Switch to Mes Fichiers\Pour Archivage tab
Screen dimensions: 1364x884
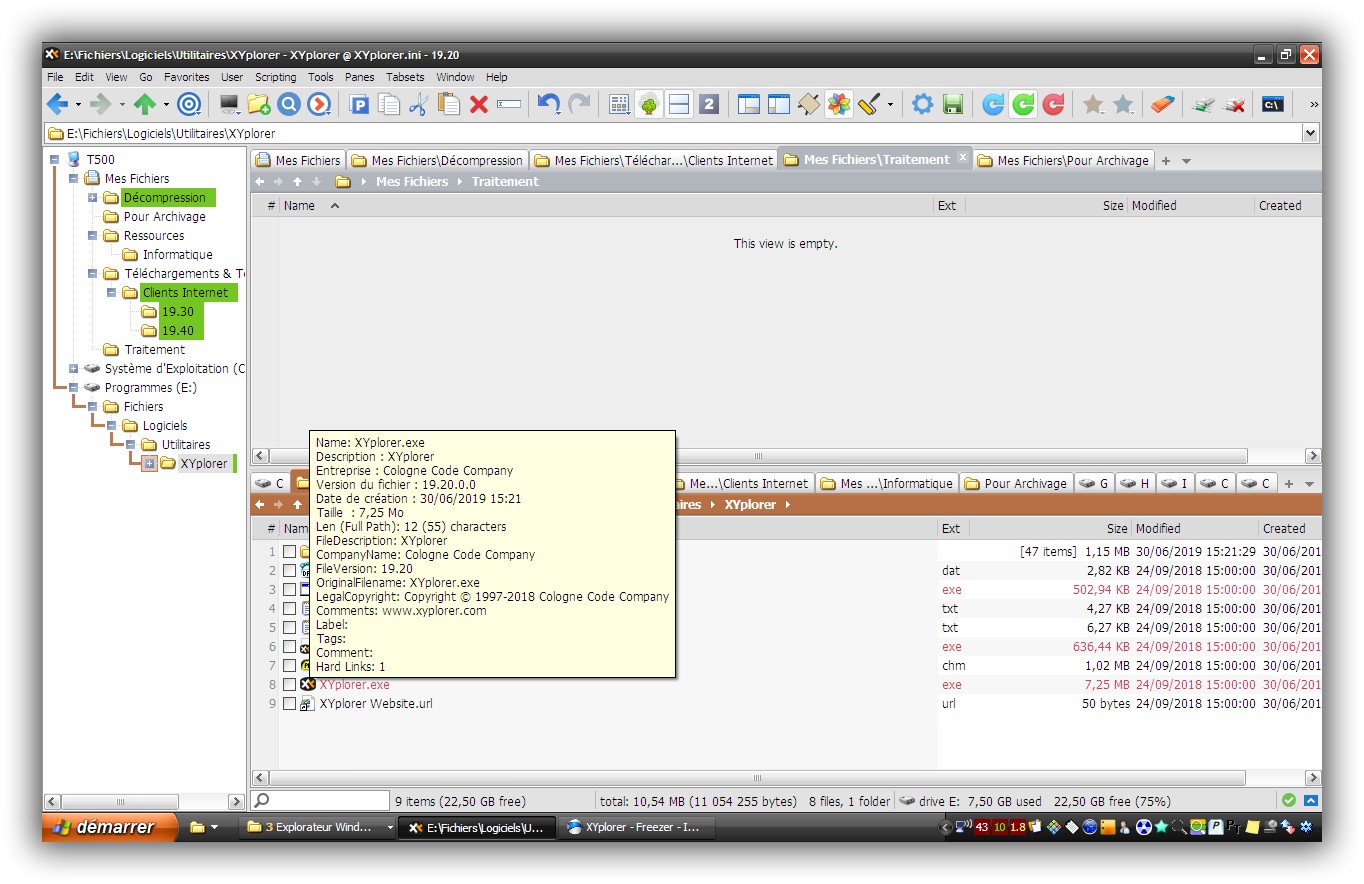[1063, 160]
